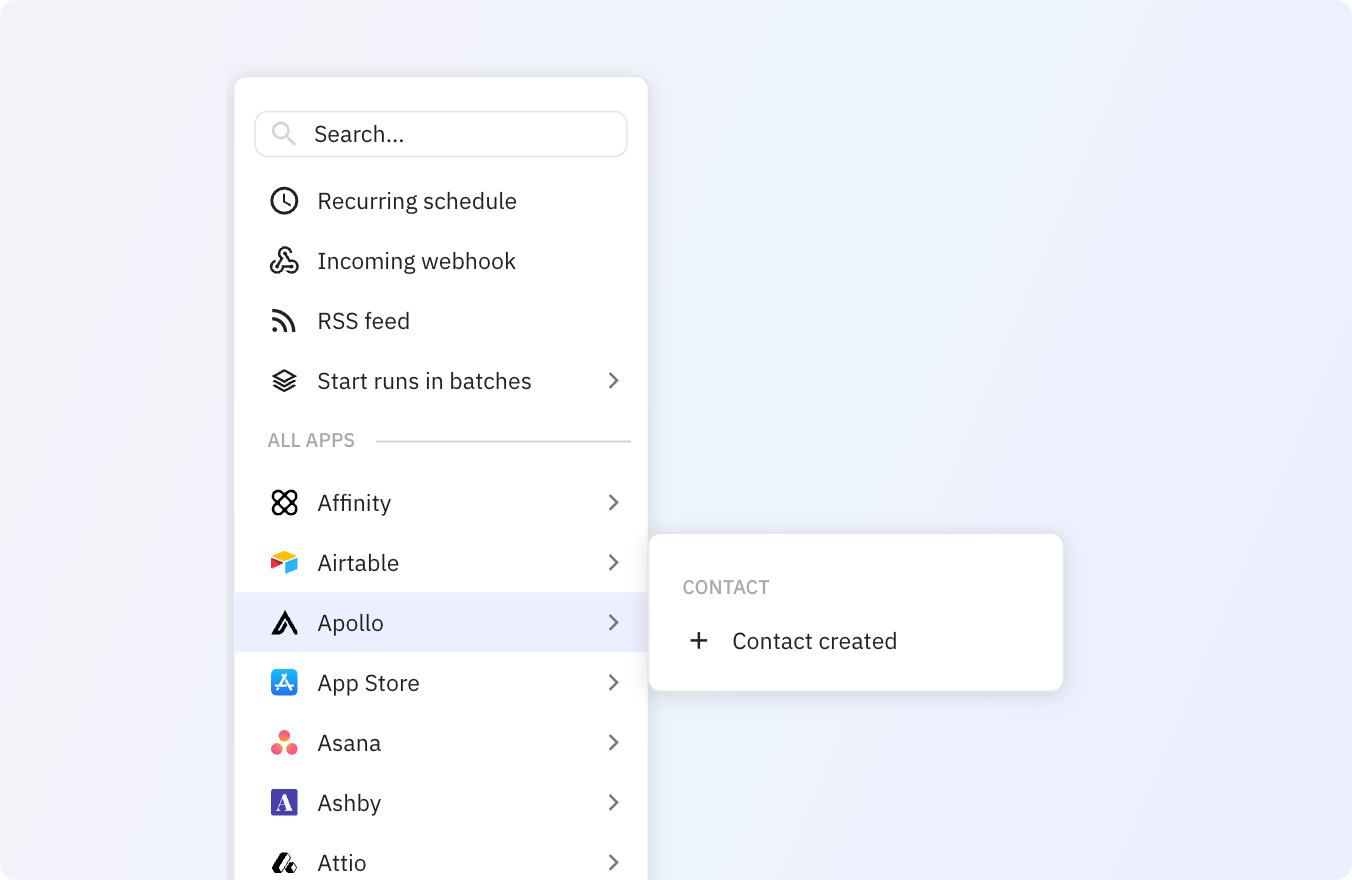Click the stacked layers icon for batches

coord(284,381)
